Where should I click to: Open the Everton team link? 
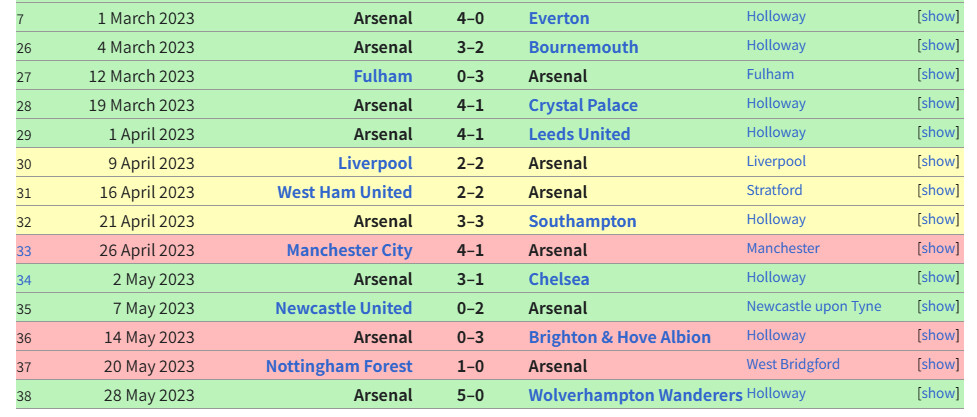pyautogui.click(x=559, y=18)
